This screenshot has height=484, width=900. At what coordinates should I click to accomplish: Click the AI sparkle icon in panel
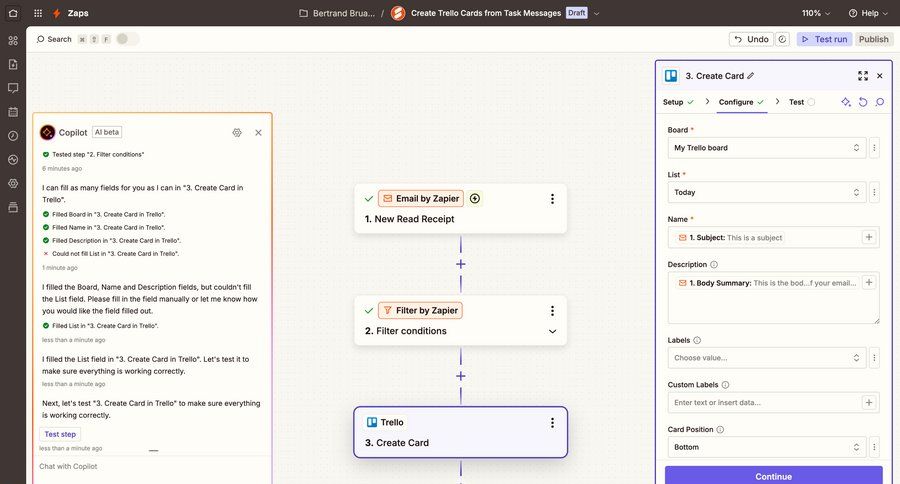click(846, 102)
